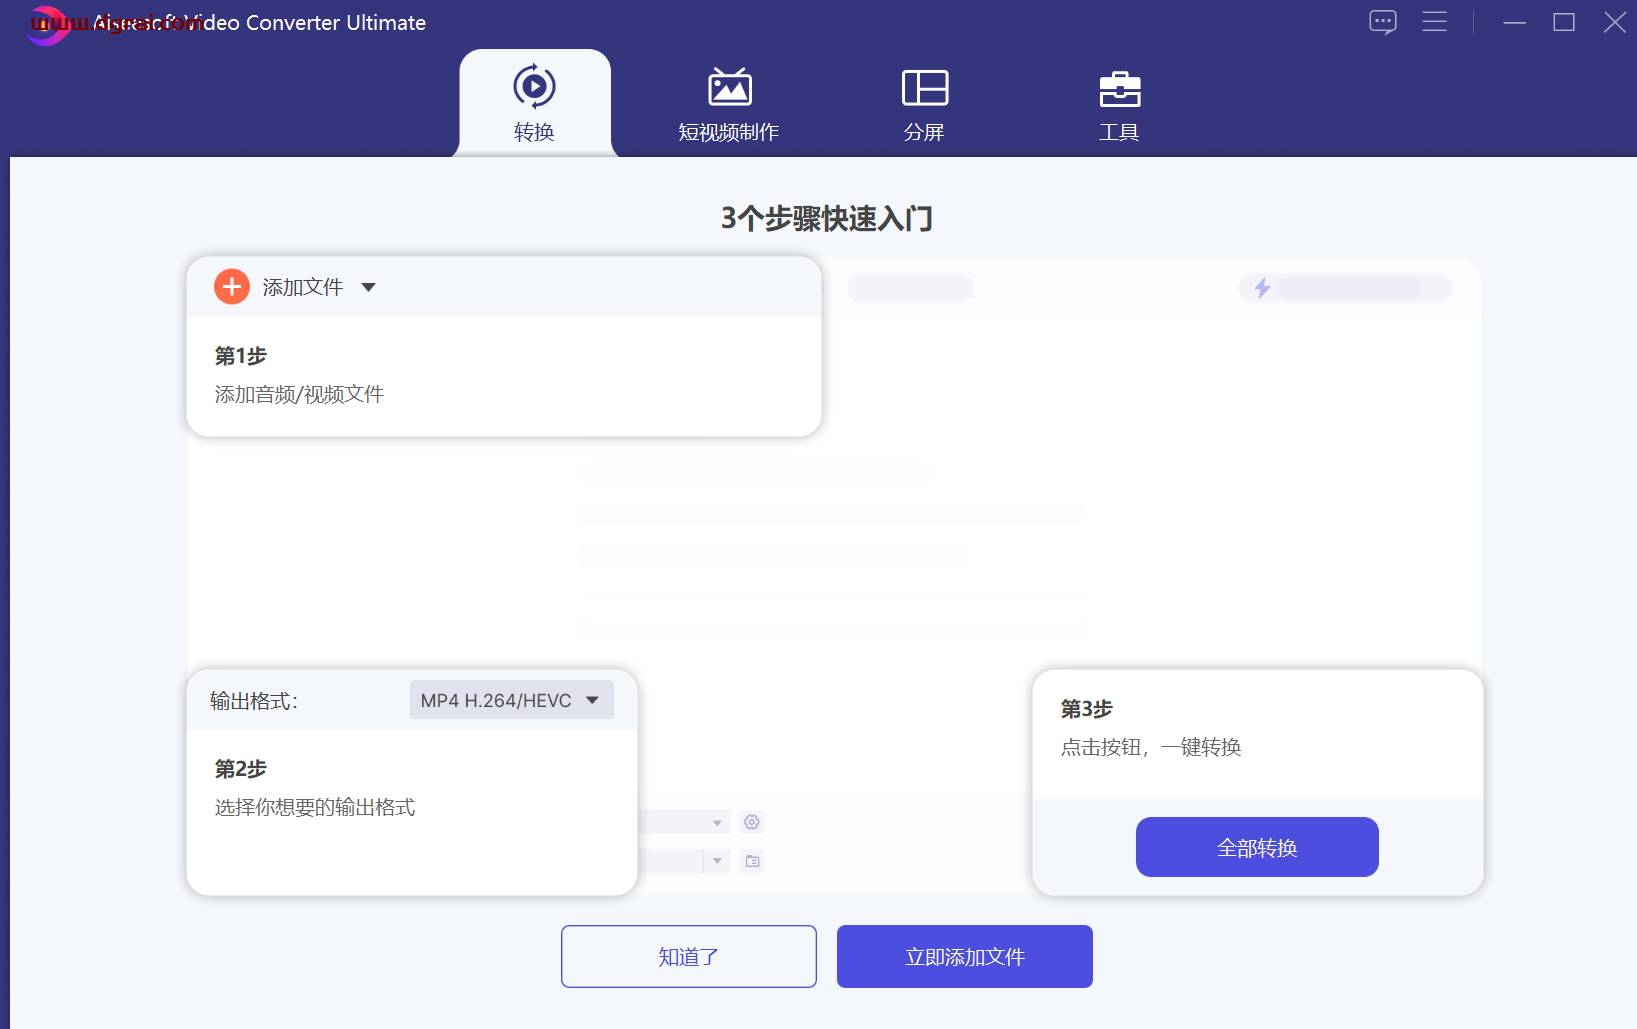Click the 添加文件 label
This screenshot has width=1637, height=1029.
tap(303, 287)
